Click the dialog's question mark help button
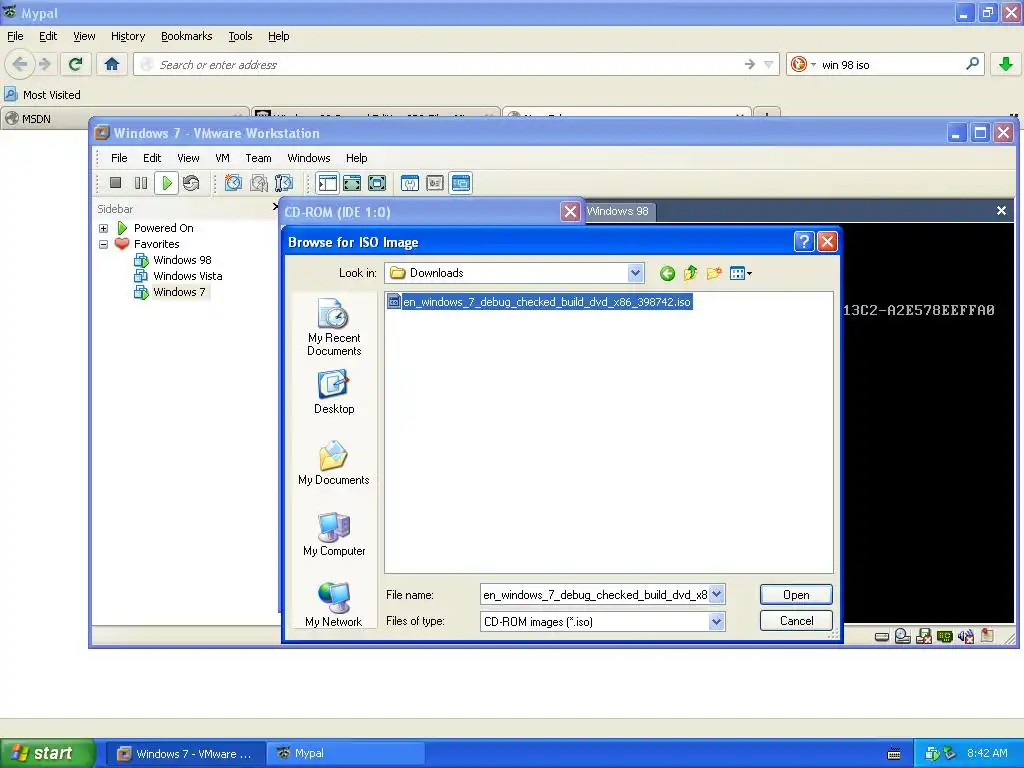1024x768 pixels. click(804, 242)
